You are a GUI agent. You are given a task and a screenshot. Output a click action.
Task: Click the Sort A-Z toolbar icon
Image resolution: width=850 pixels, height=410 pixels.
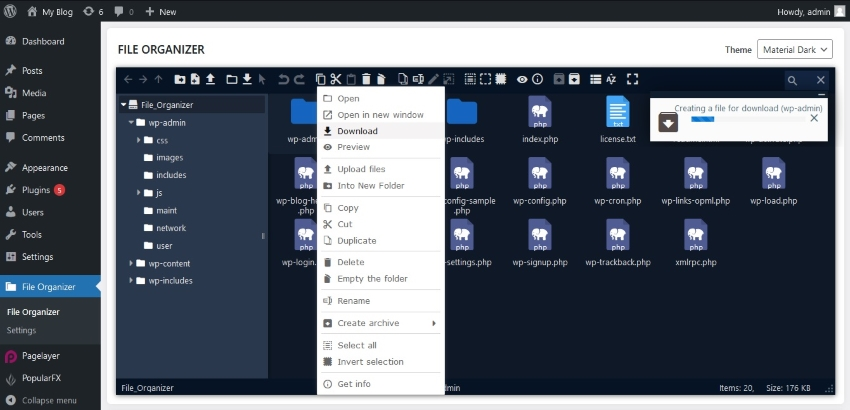point(611,79)
